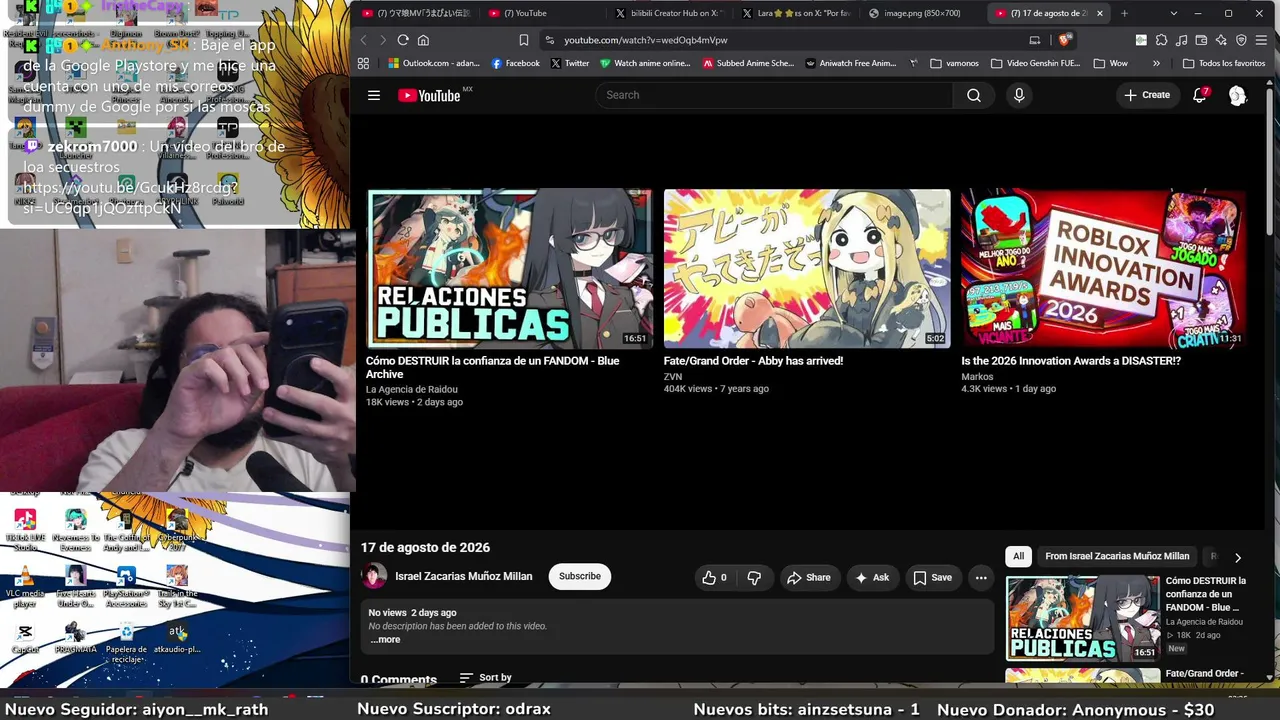Image resolution: width=1280 pixels, height=720 pixels.
Task: Expand the video description with ...more
Action: pyautogui.click(x=385, y=640)
